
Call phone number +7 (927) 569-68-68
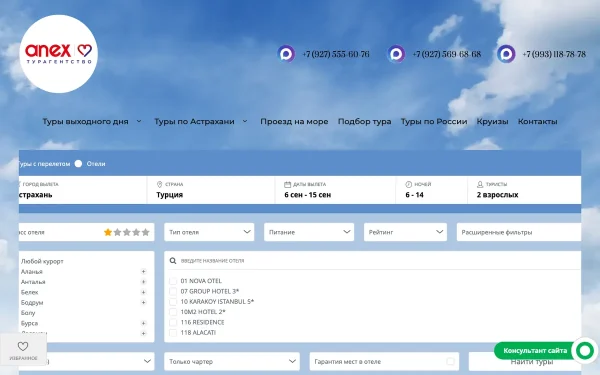[447, 54]
